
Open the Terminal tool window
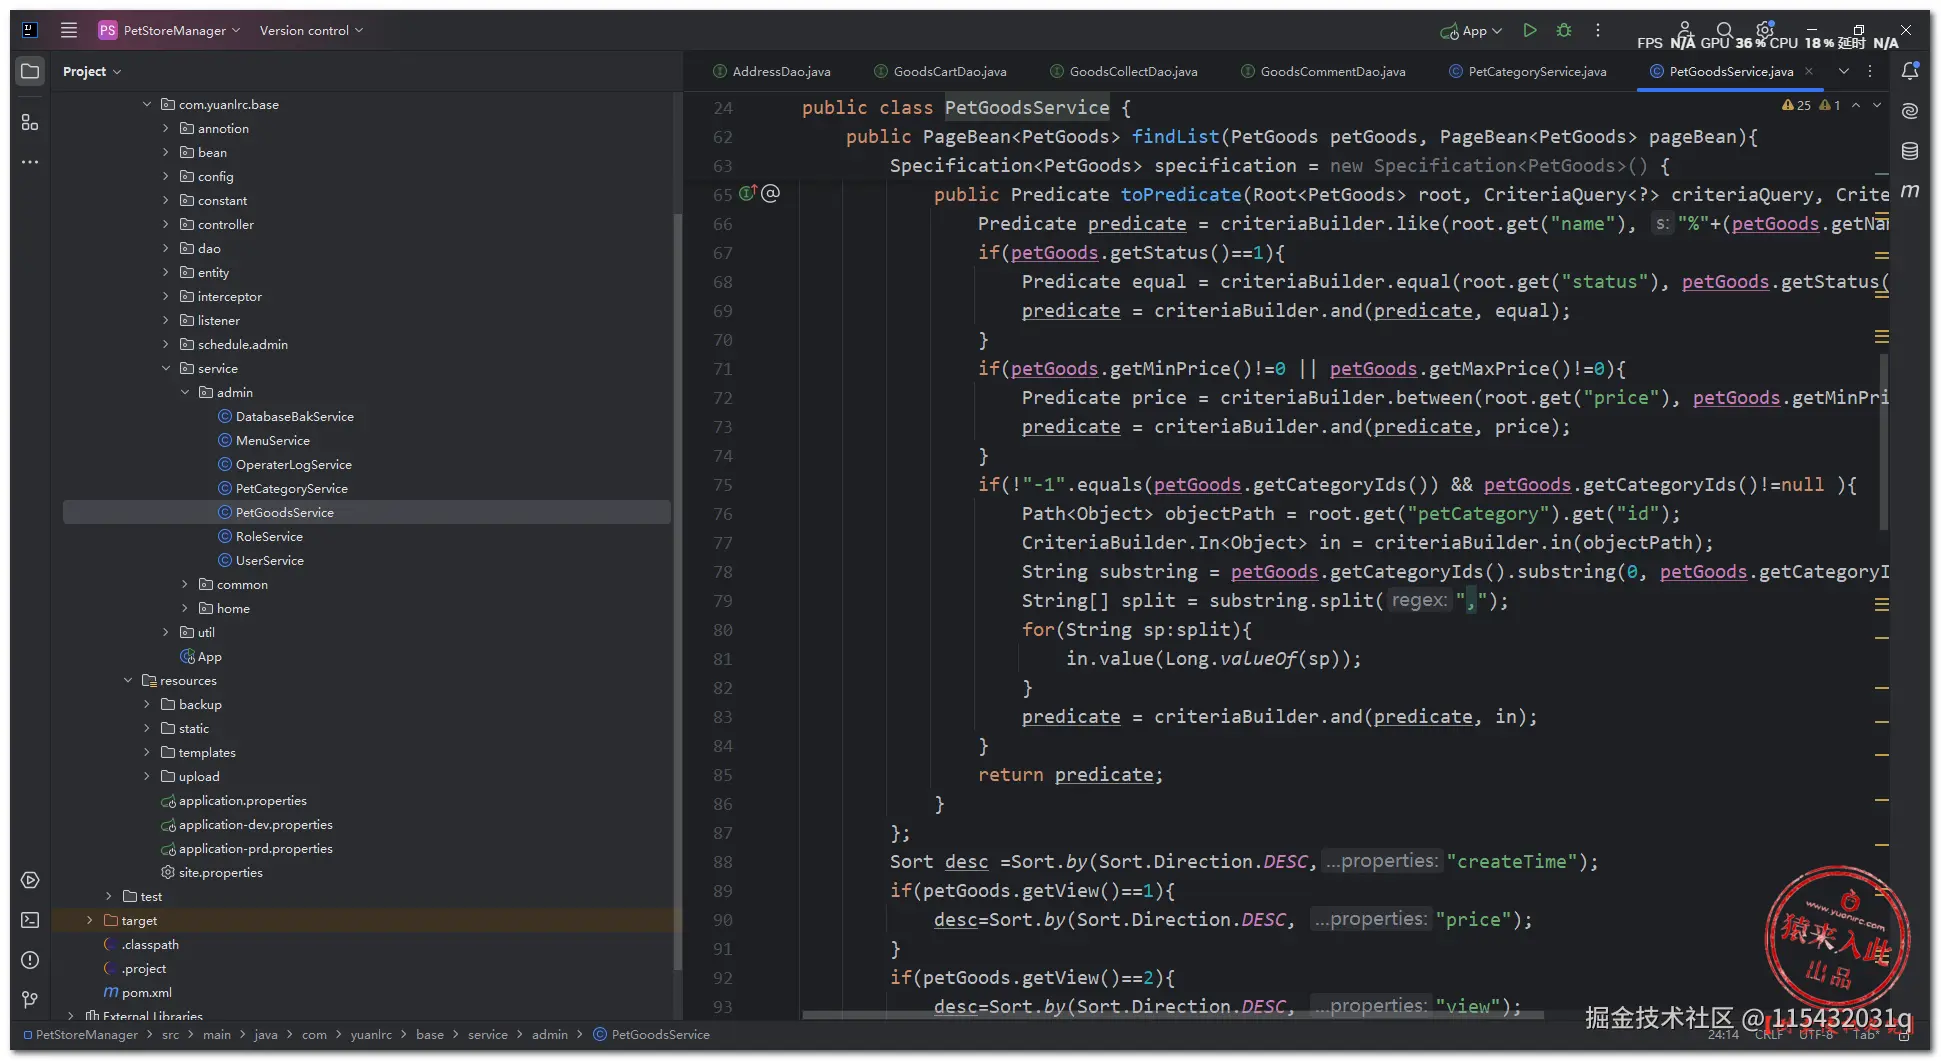30,920
